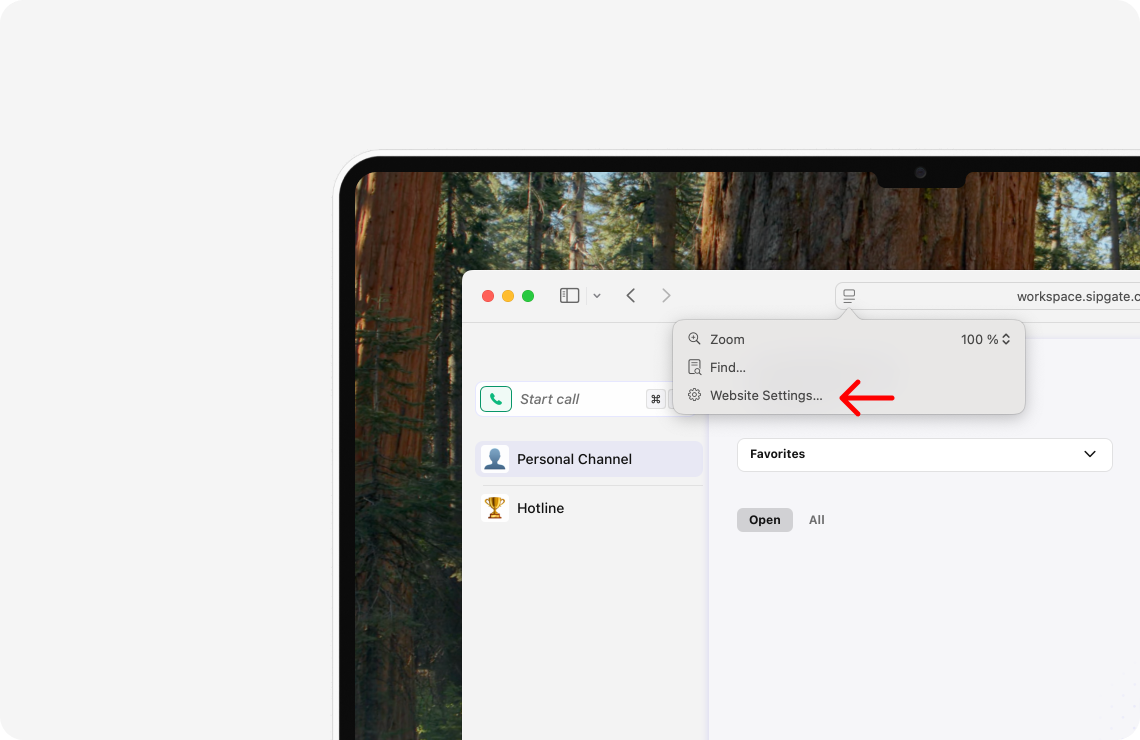Toggle the Safari sidebar icon
The width and height of the screenshot is (1140, 740).
(569, 296)
